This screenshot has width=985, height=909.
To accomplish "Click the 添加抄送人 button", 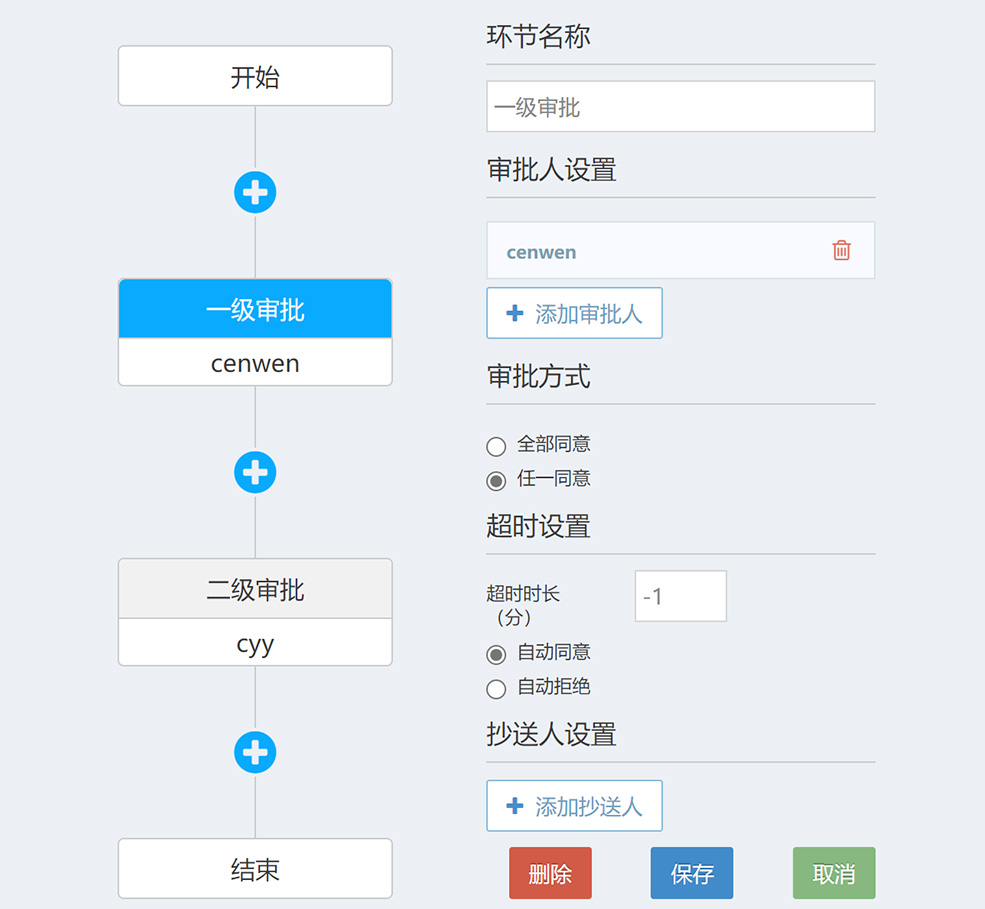I will click(x=574, y=806).
